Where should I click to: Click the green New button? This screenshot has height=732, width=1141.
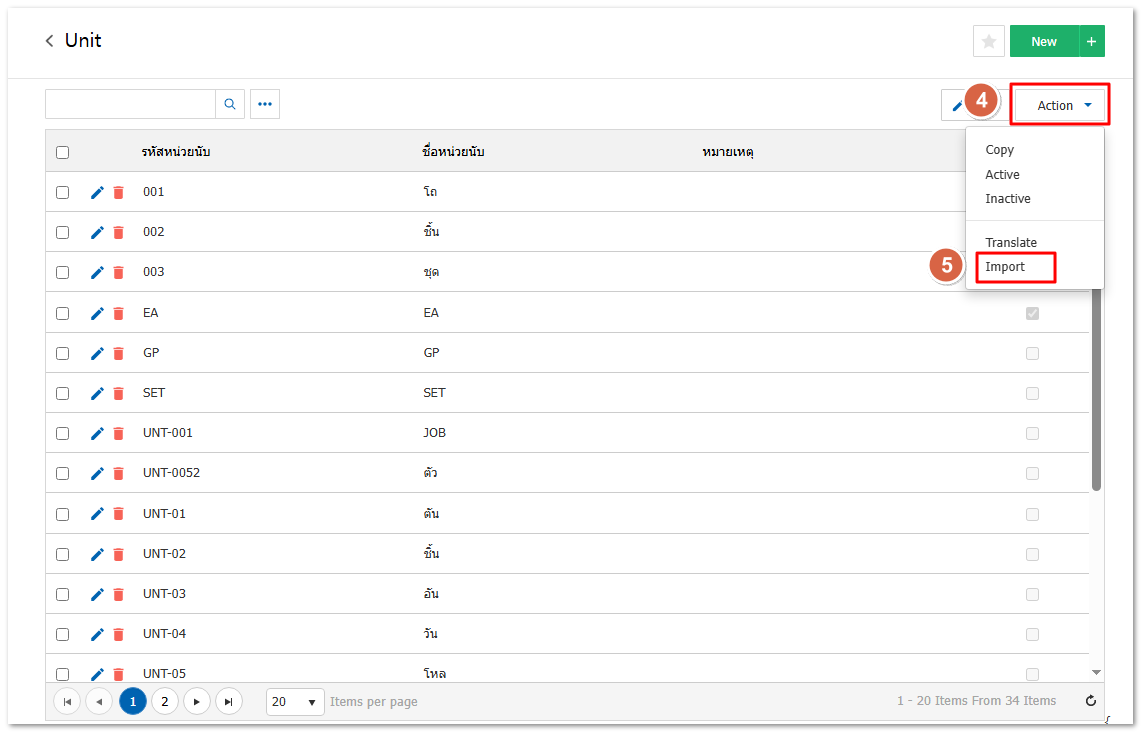click(1043, 41)
